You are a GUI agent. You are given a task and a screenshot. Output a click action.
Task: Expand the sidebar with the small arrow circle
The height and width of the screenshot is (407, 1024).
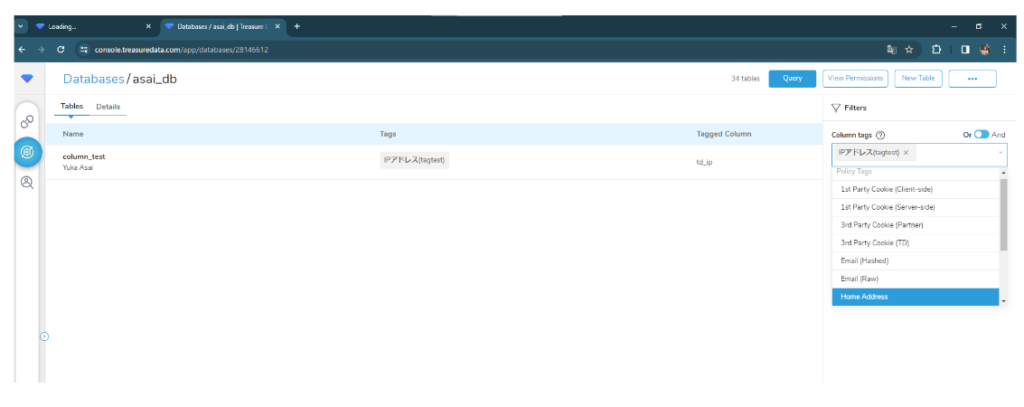(44, 336)
